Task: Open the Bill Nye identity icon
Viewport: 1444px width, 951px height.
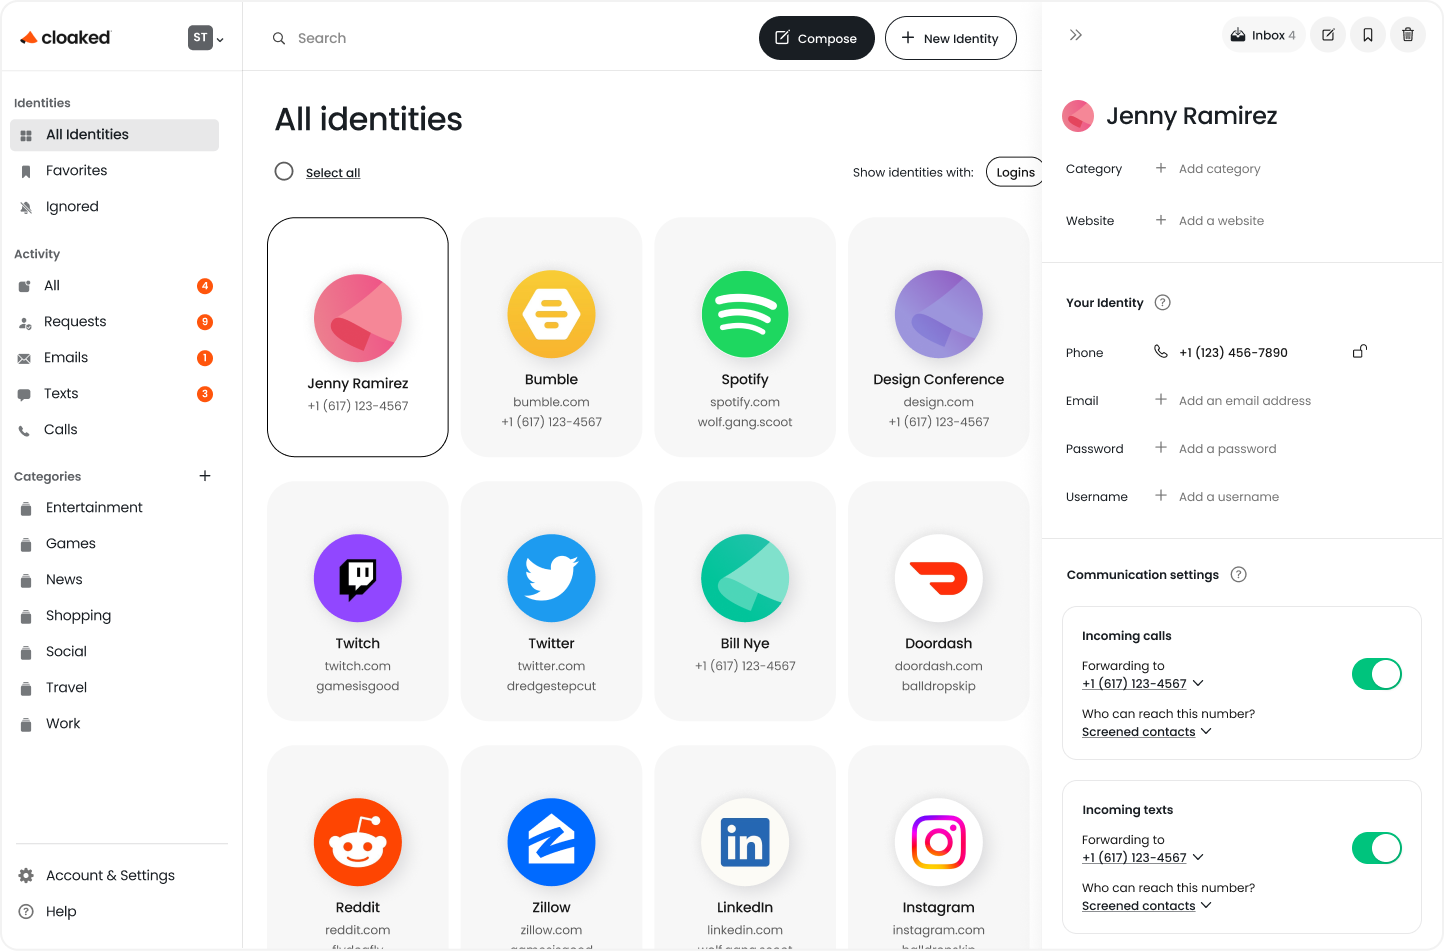Action: 745,578
